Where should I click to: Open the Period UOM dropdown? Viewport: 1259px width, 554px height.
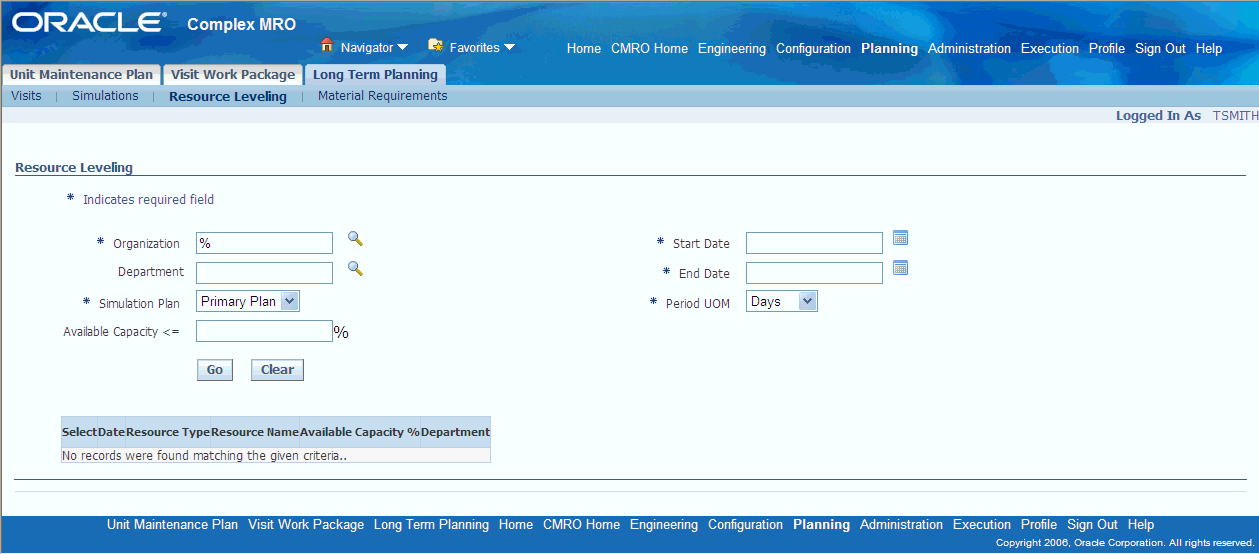pos(782,301)
